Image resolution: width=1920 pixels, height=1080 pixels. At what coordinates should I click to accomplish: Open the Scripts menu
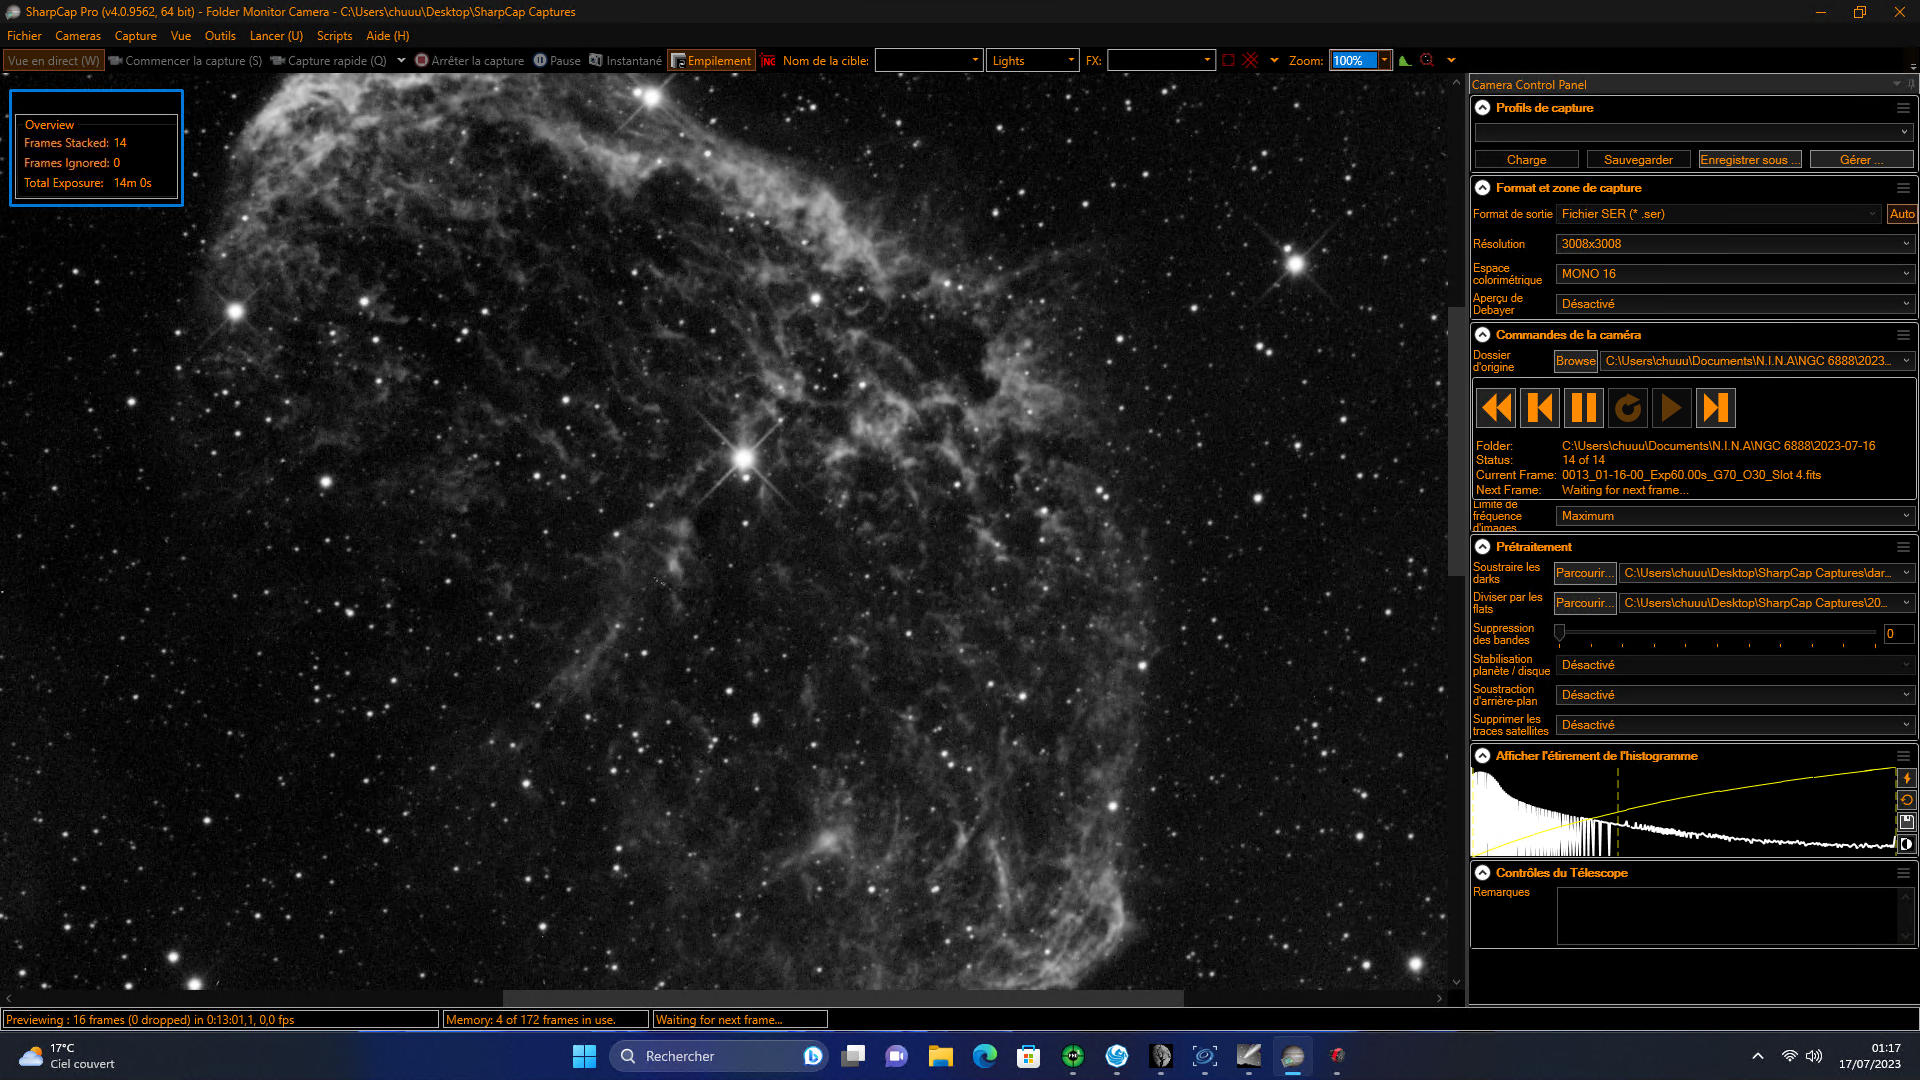(x=334, y=36)
